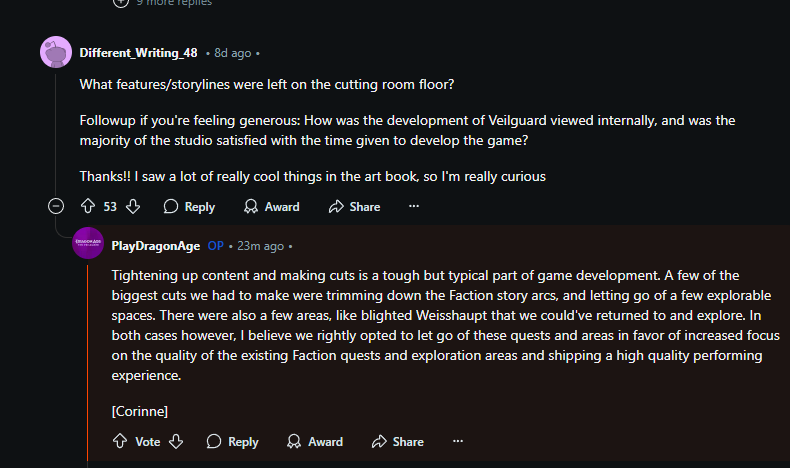Image resolution: width=790 pixels, height=468 pixels.
Task: Reply to Different_Writing_48's comment
Action: point(189,206)
